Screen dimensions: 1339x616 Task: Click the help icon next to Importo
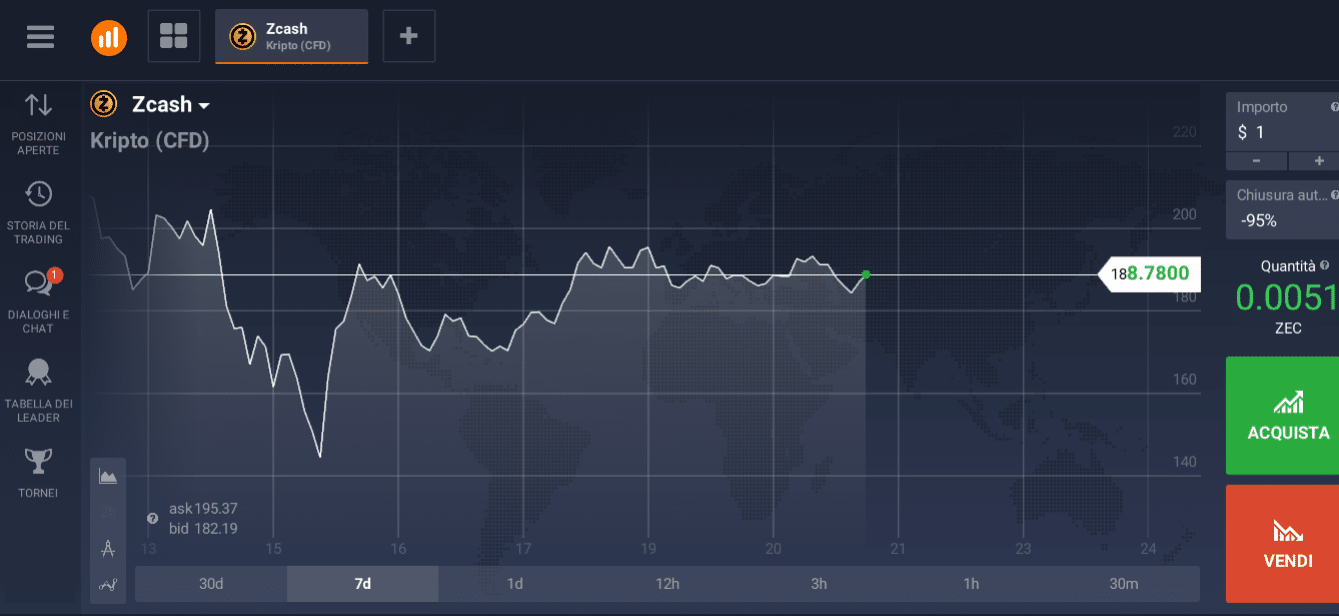tap(1334, 107)
